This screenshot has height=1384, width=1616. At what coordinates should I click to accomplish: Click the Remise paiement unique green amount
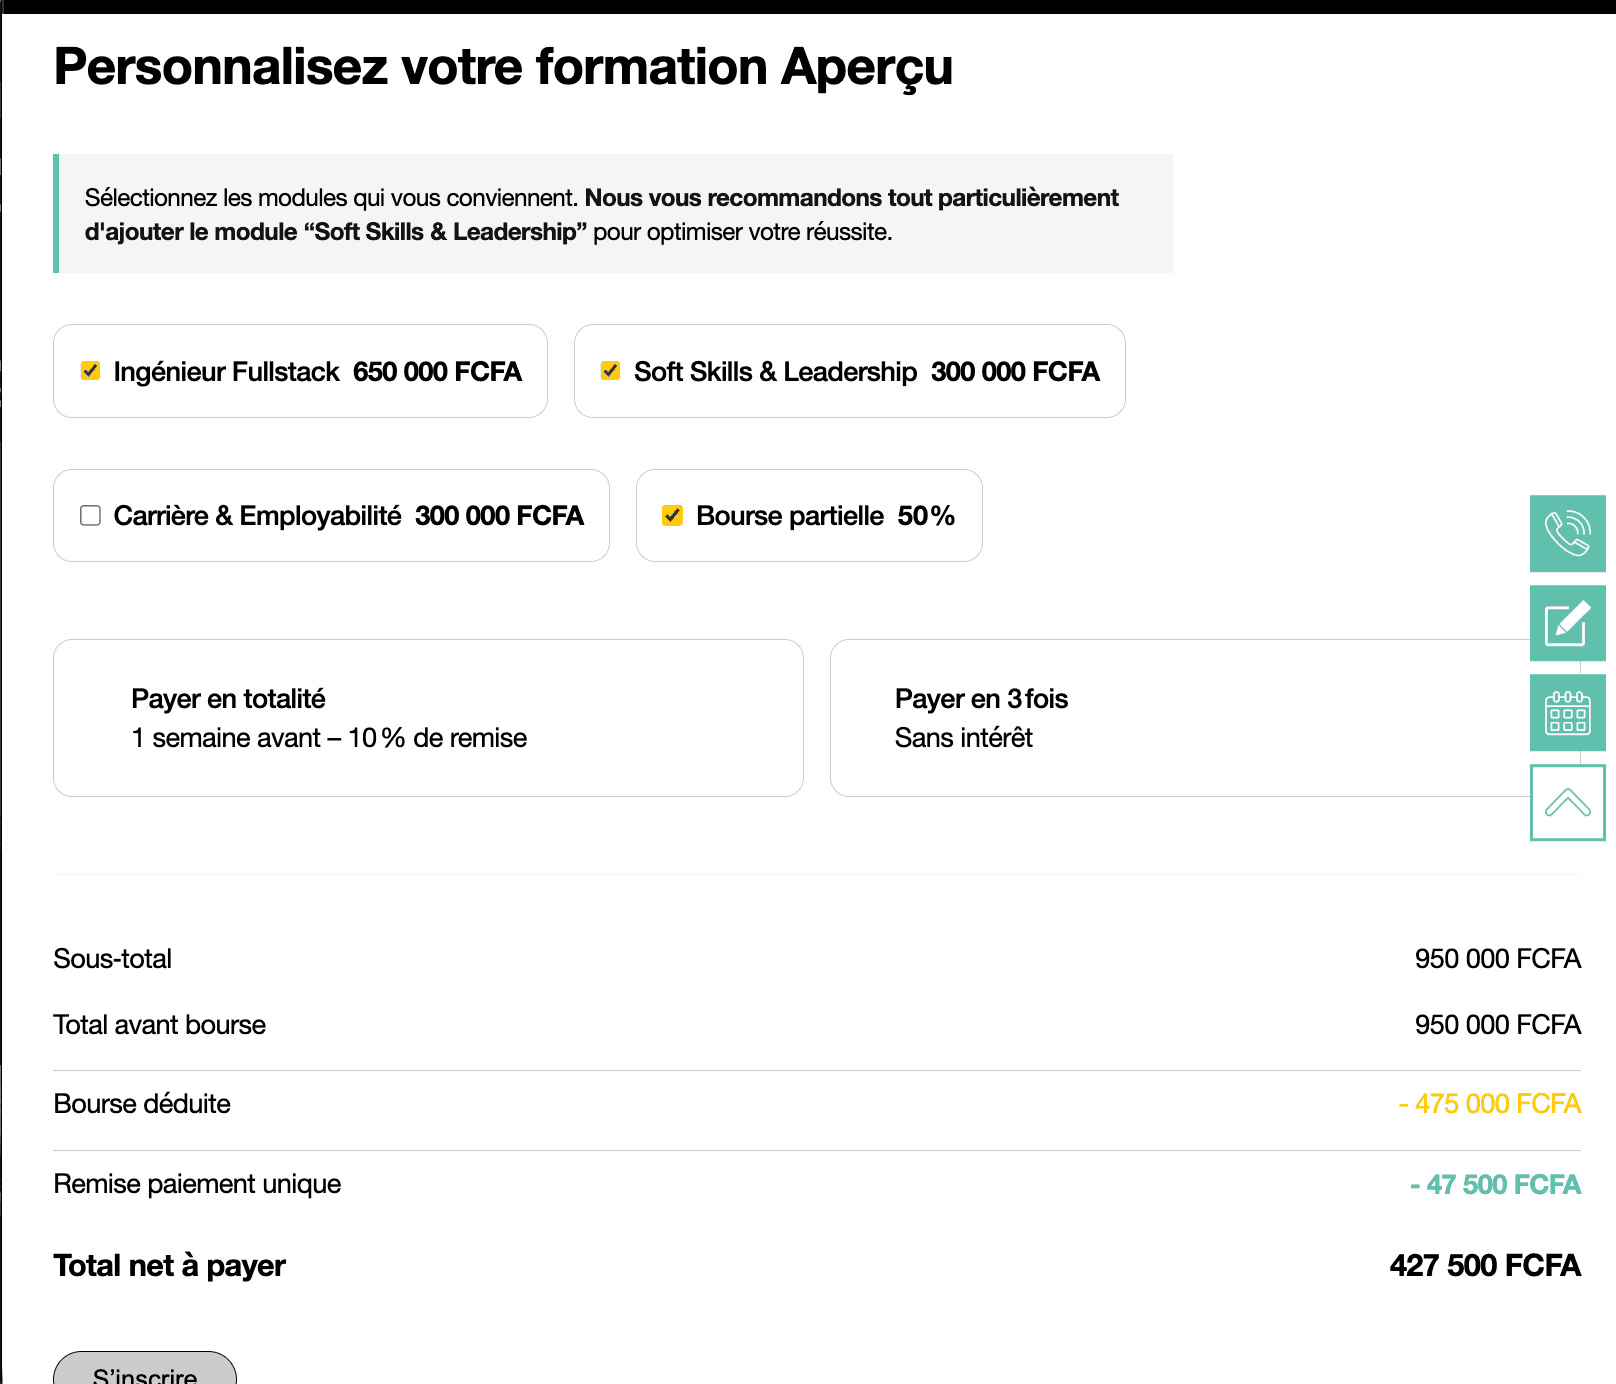point(1495,1185)
